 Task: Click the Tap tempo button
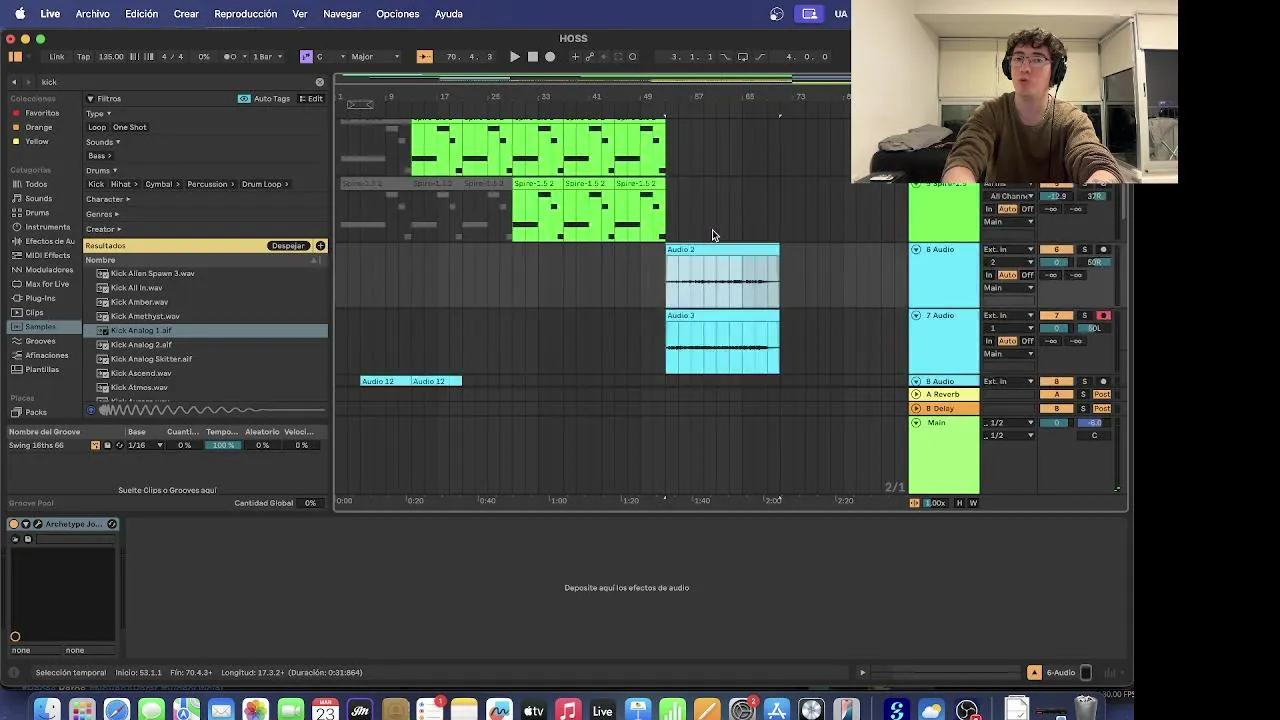tap(83, 57)
